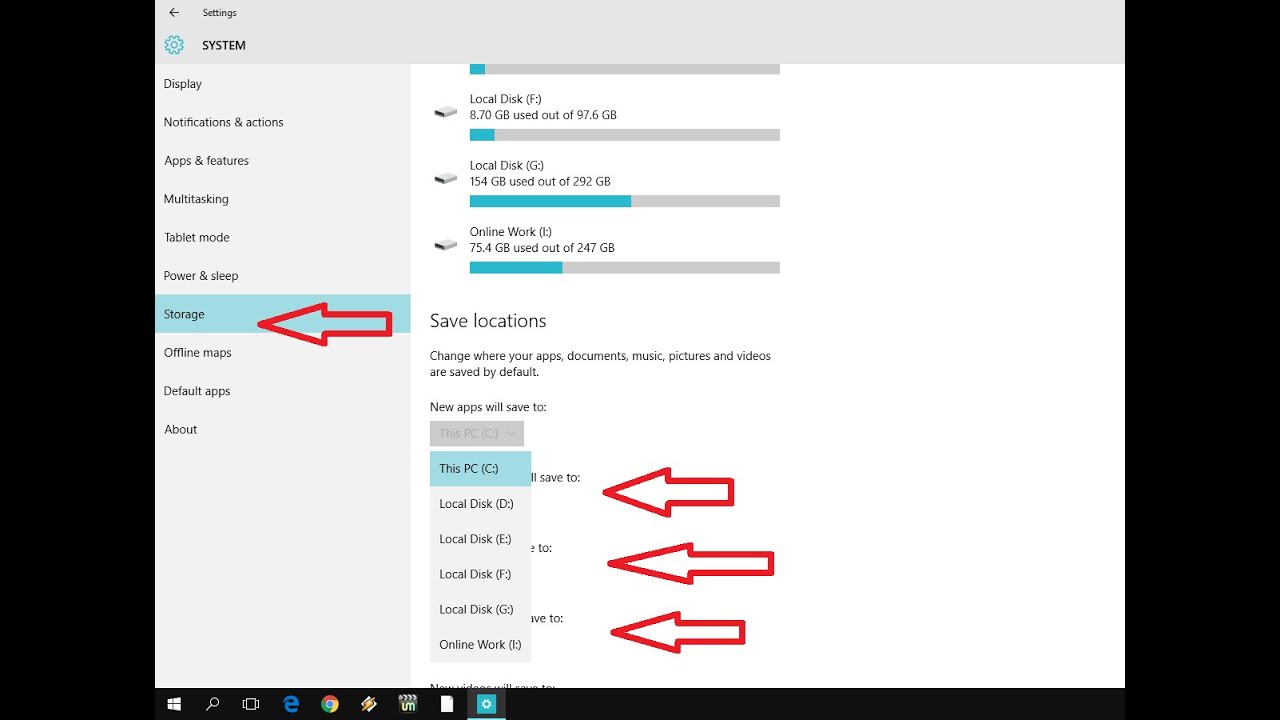
Task: Click the 'Local Disk (F:)' storage label
Action: (506, 99)
